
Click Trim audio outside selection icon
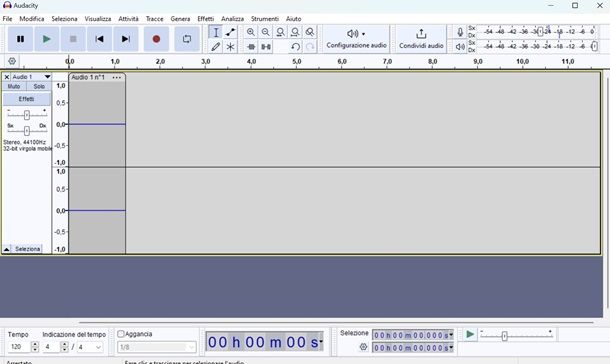251,47
